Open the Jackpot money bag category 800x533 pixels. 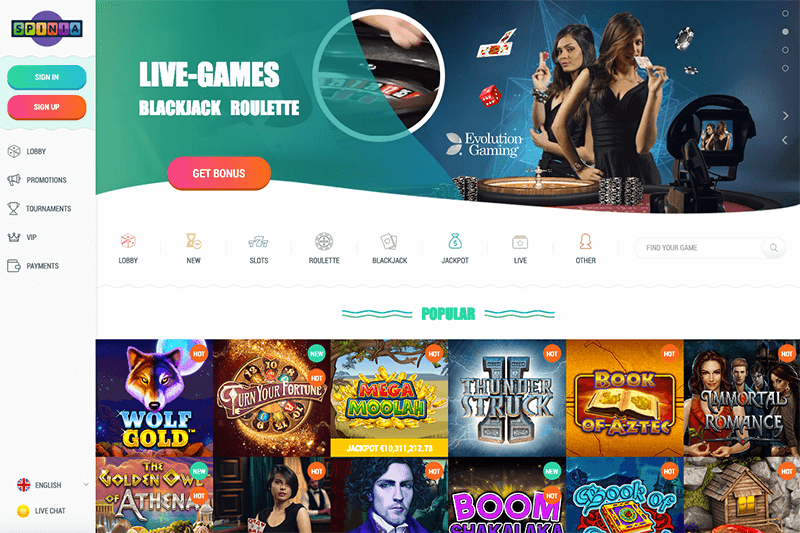pyautogui.click(x=455, y=241)
